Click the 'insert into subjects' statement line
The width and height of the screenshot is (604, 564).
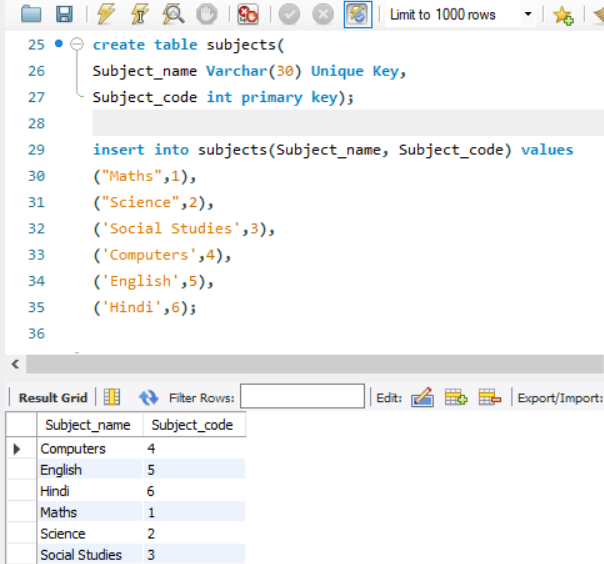point(333,149)
